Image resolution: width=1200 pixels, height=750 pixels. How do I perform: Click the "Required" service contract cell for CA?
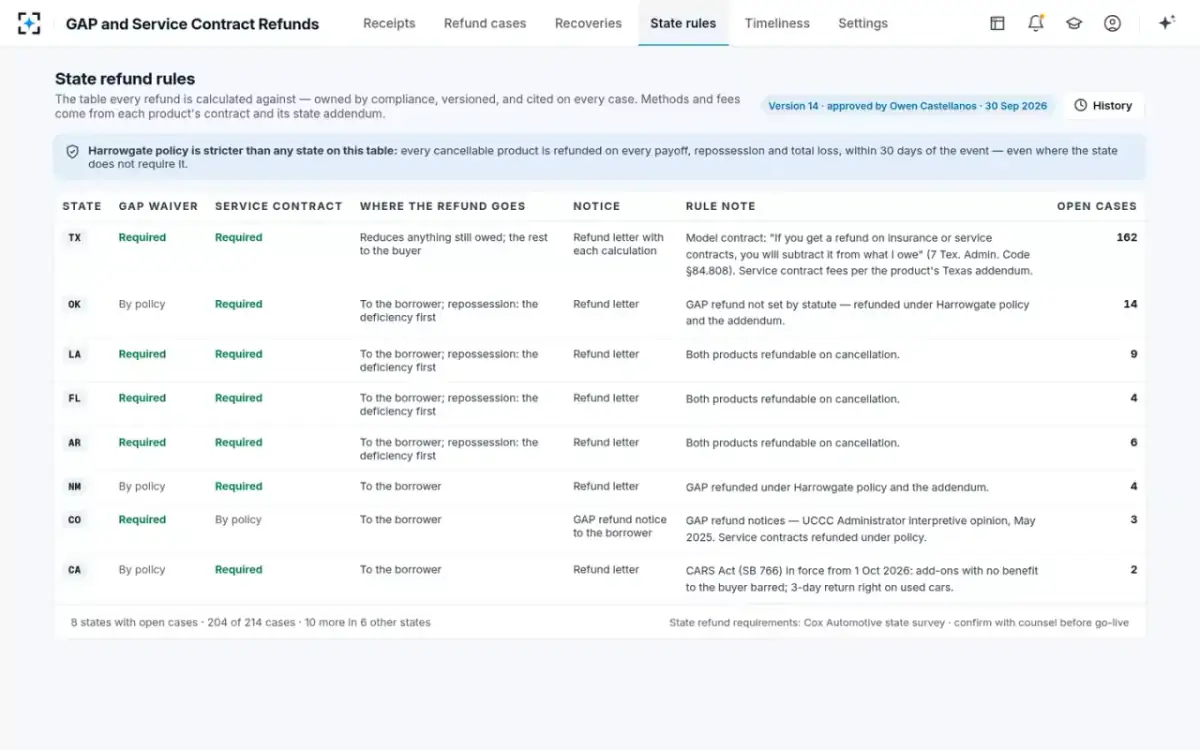coord(238,570)
